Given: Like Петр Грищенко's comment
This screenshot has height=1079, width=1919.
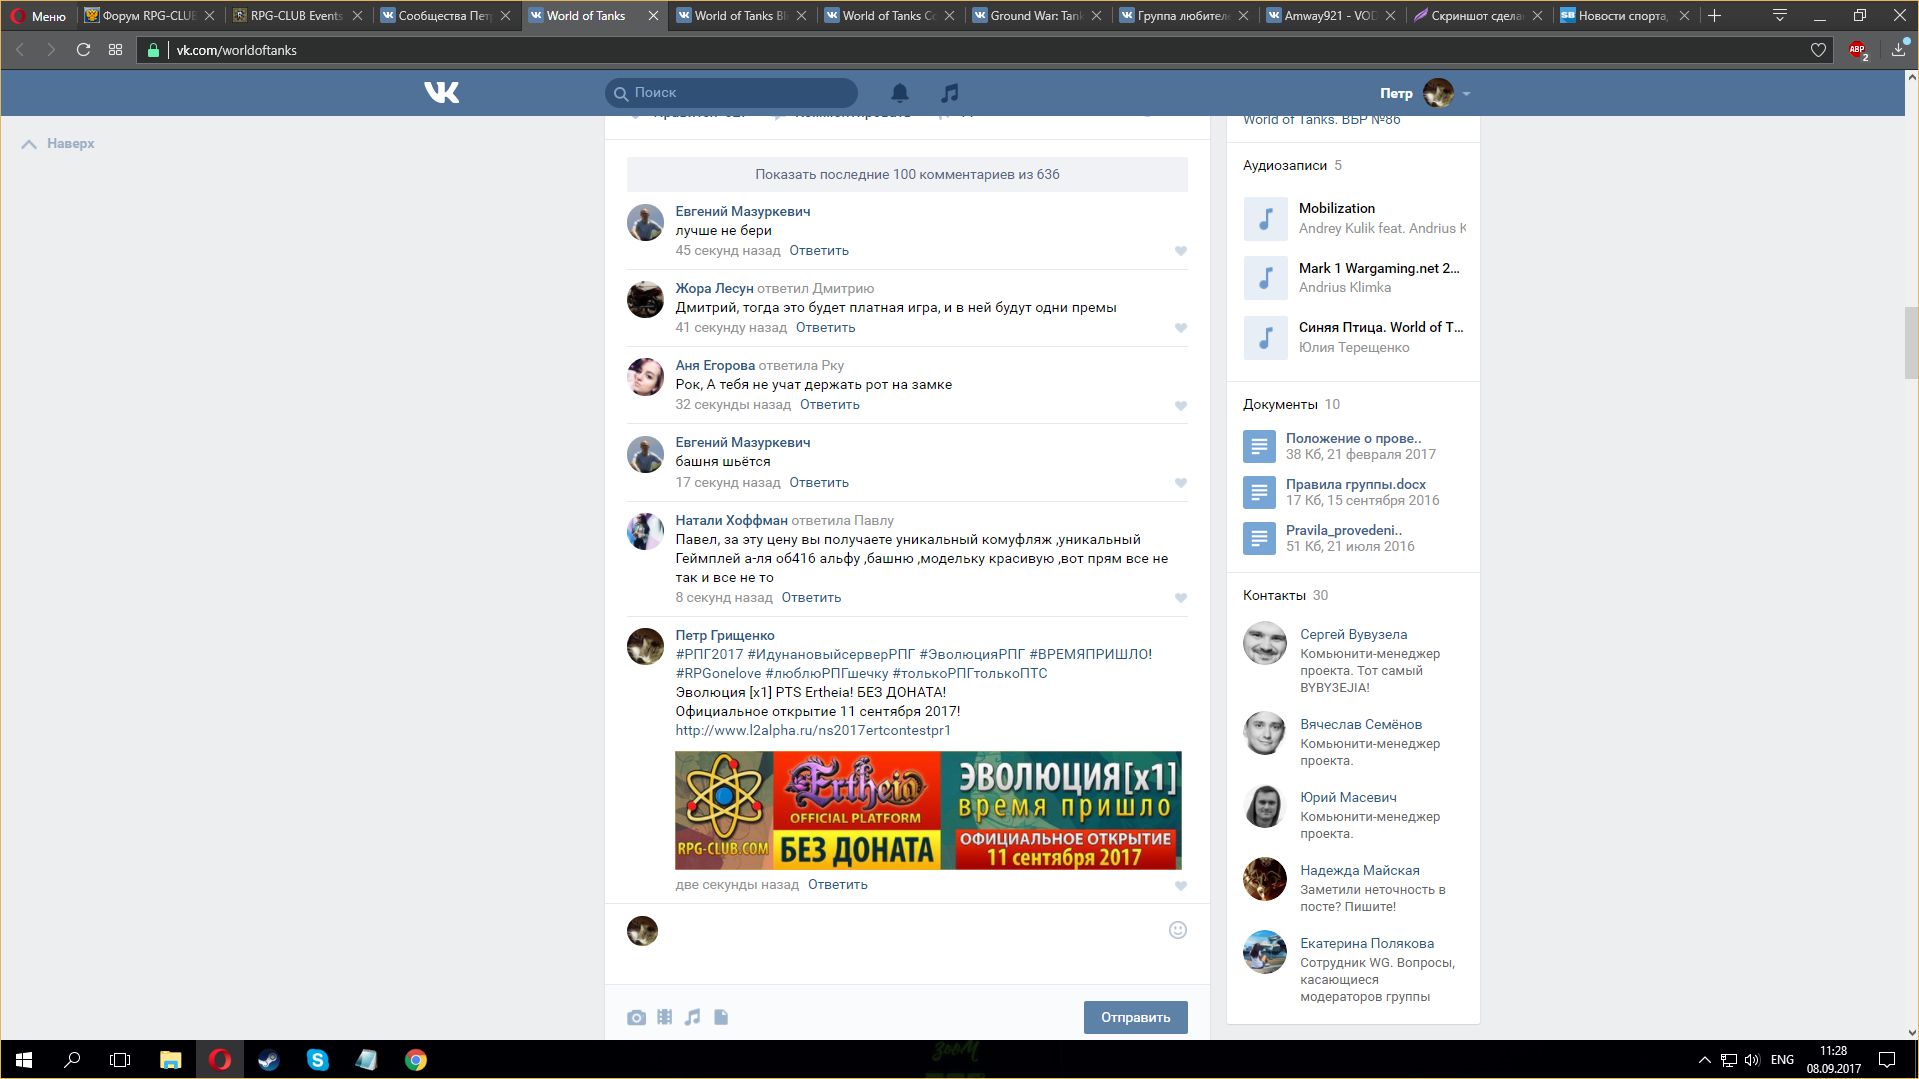Looking at the screenshot, I should pos(1181,886).
